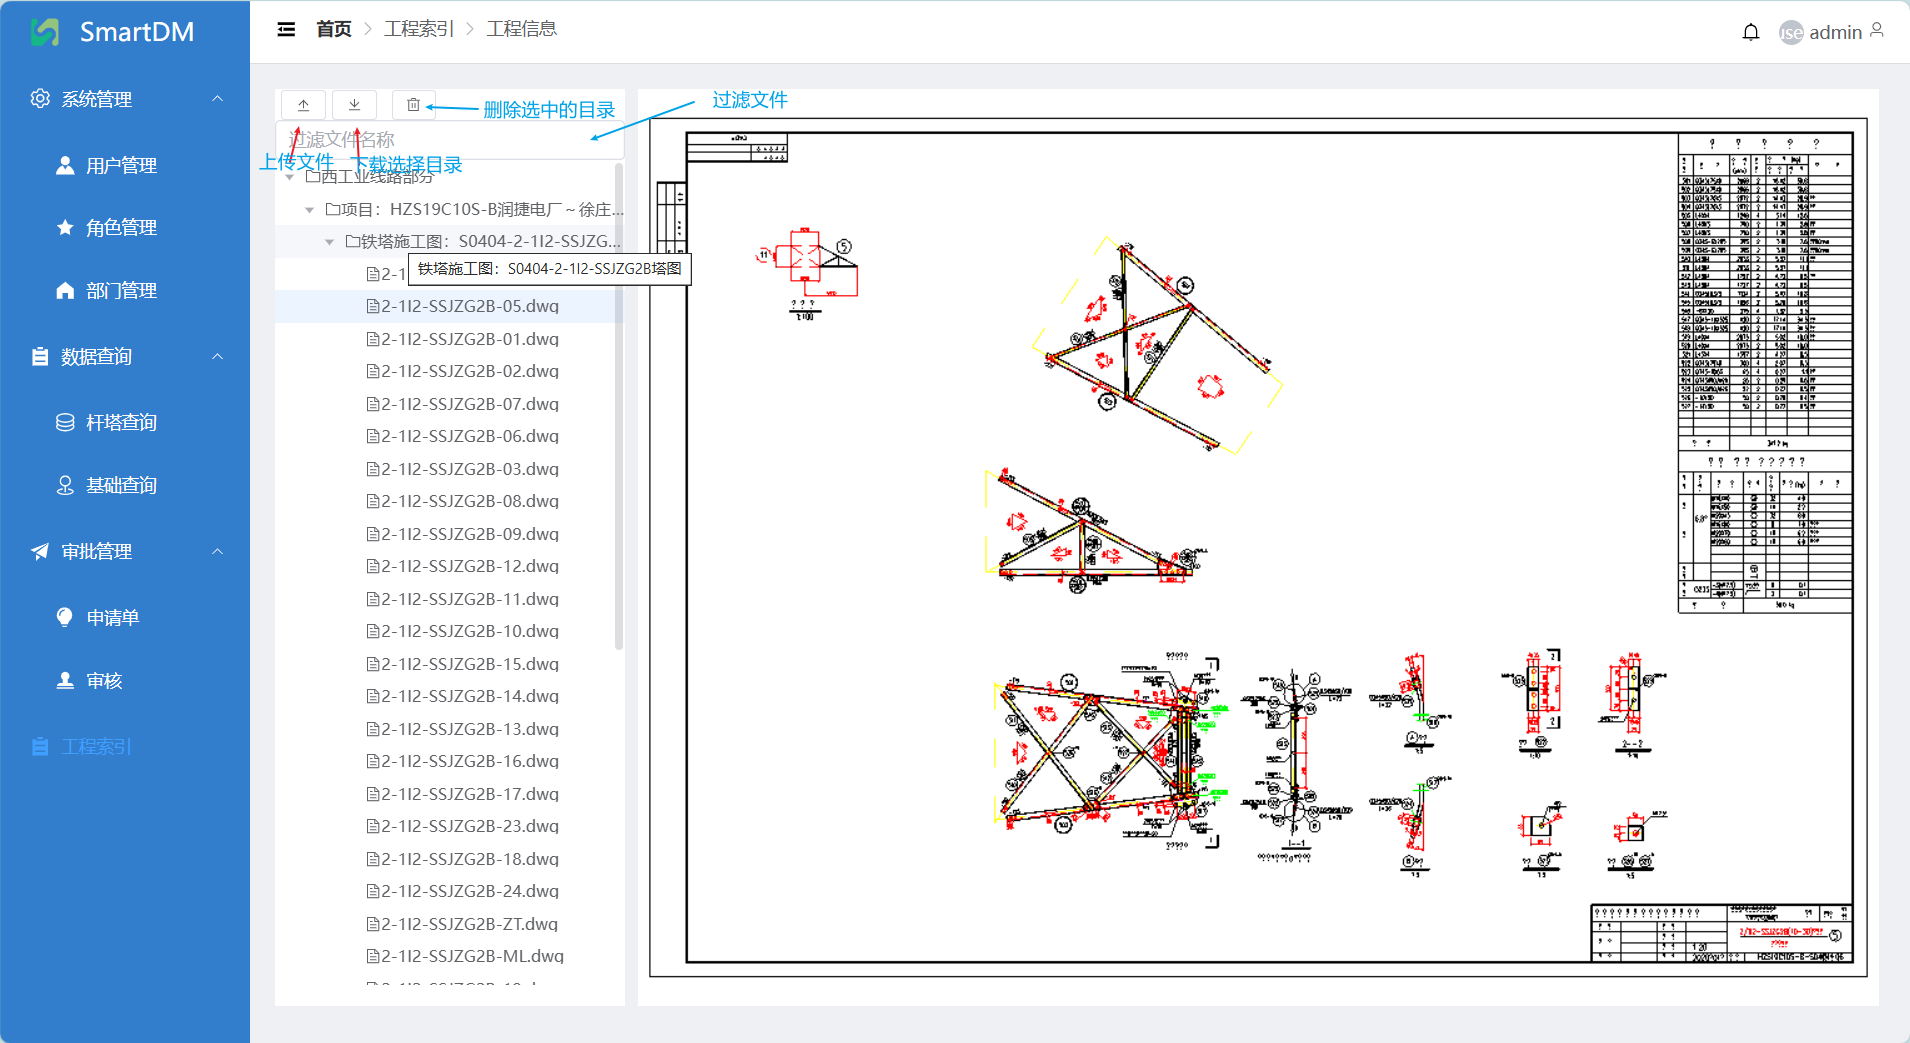1910x1043 pixels.
Task: Toggle the hamburger menu collapse icon
Action: click(286, 29)
